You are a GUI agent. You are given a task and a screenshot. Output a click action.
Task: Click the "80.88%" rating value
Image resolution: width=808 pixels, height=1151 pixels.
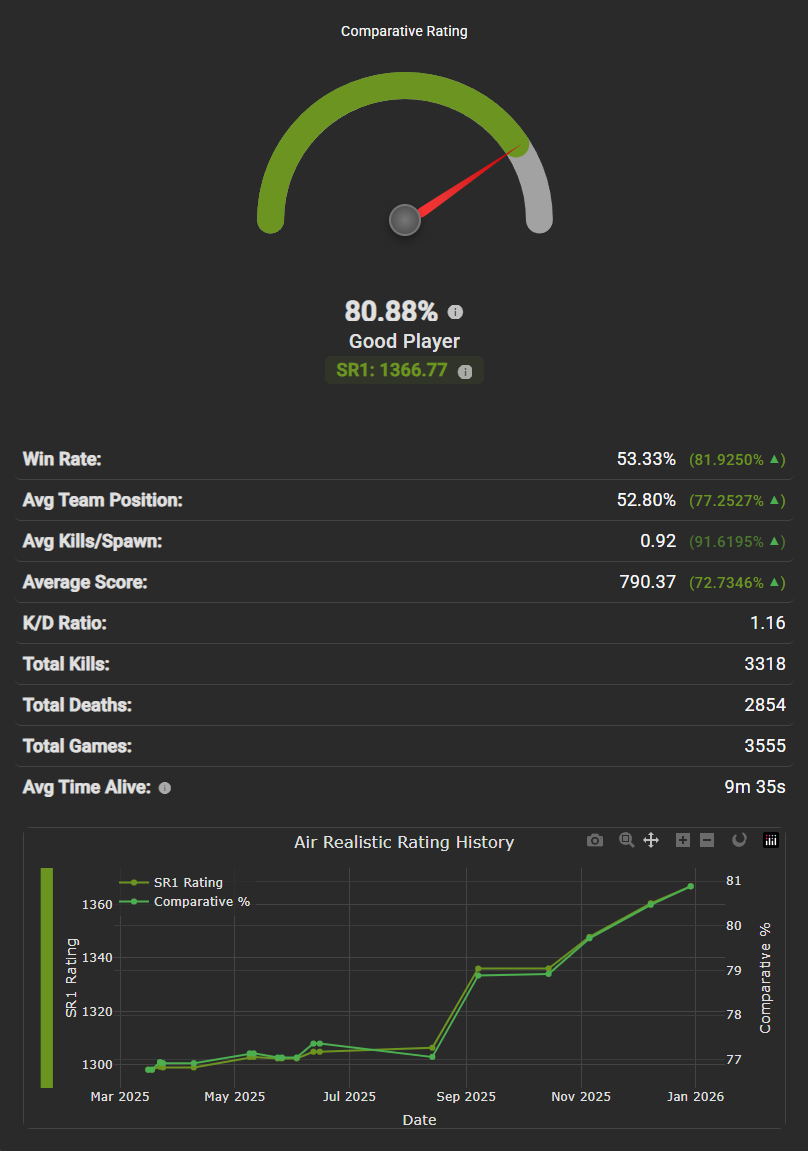click(x=391, y=311)
